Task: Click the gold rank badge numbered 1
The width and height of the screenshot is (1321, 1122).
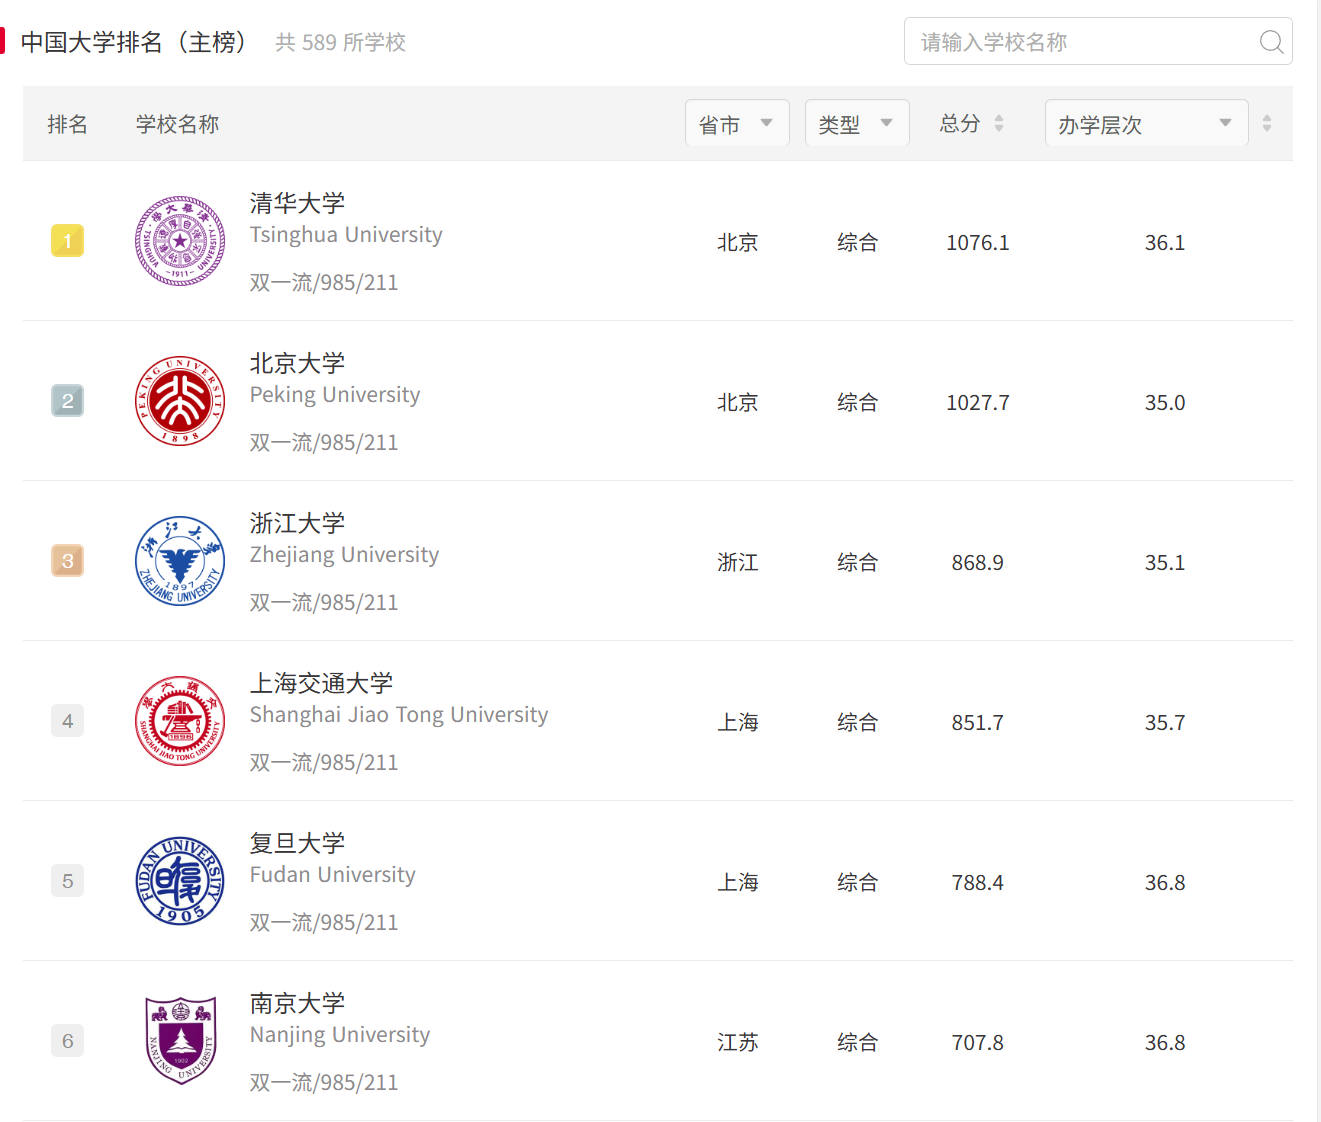Action: 67,241
